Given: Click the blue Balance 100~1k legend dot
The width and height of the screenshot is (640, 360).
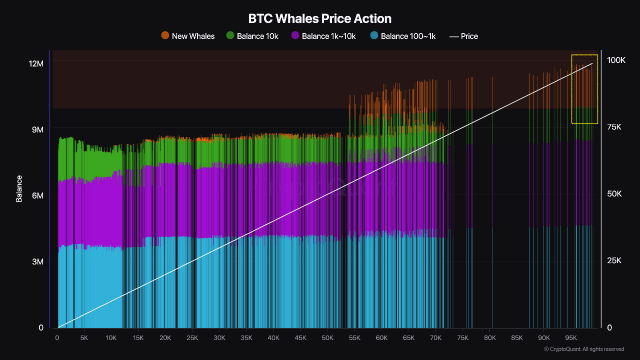Looking at the screenshot, I should pyautogui.click(x=374, y=36).
